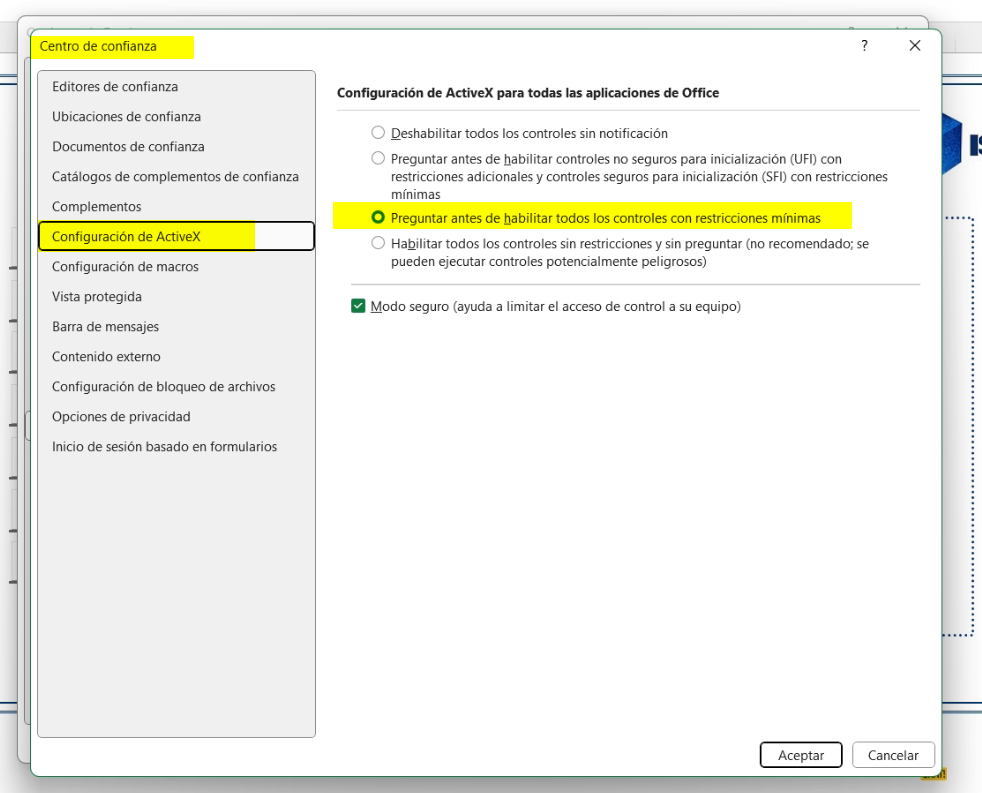Open Configuración de bloqueo de archivos
This screenshot has height=793, width=982.
176,387
